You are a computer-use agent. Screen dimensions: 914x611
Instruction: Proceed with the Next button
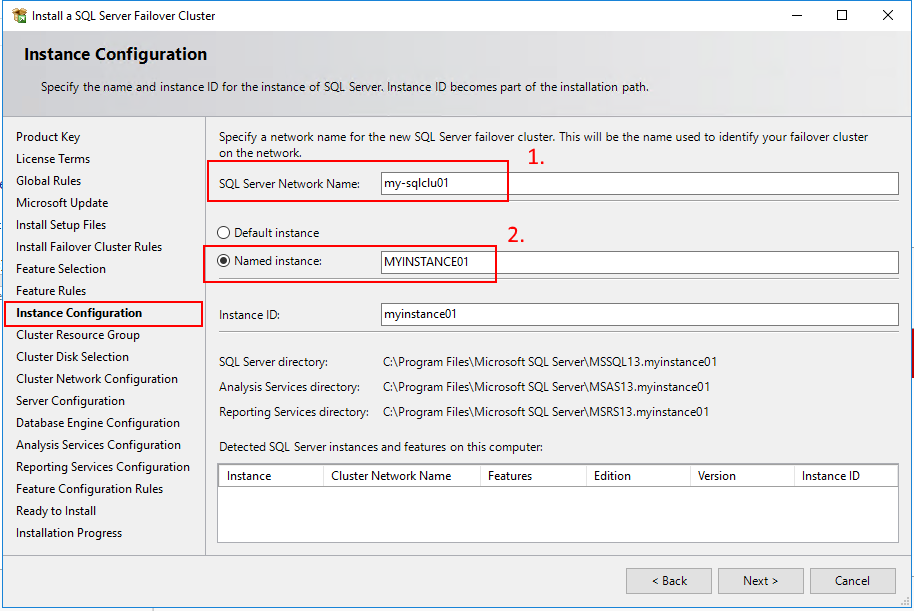pyautogui.click(x=761, y=581)
